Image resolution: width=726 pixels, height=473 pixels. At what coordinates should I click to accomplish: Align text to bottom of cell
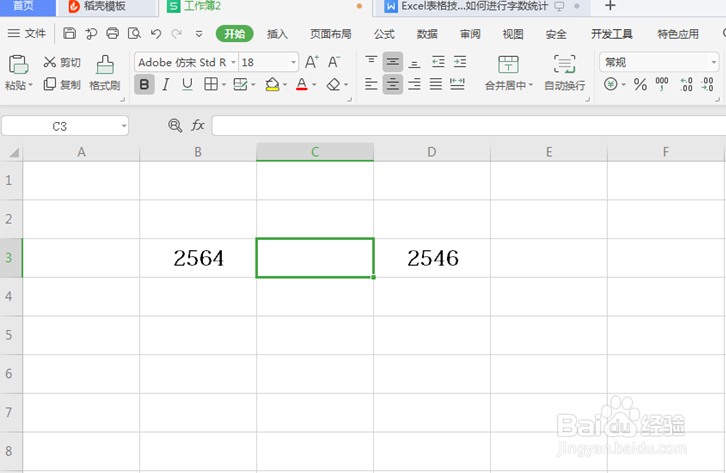[x=414, y=62]
